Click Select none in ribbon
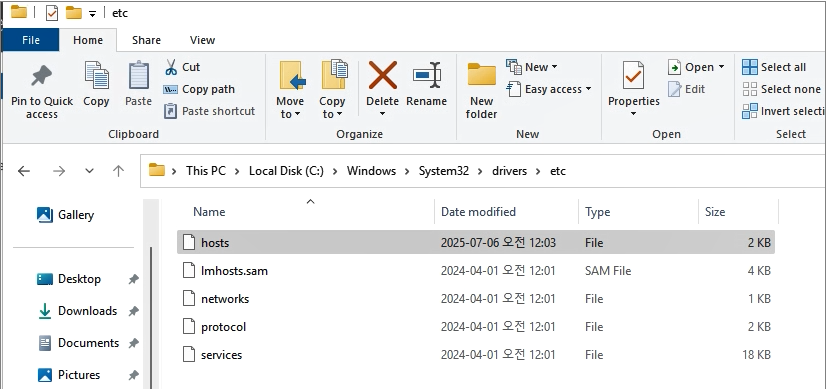 pos(781,89)
